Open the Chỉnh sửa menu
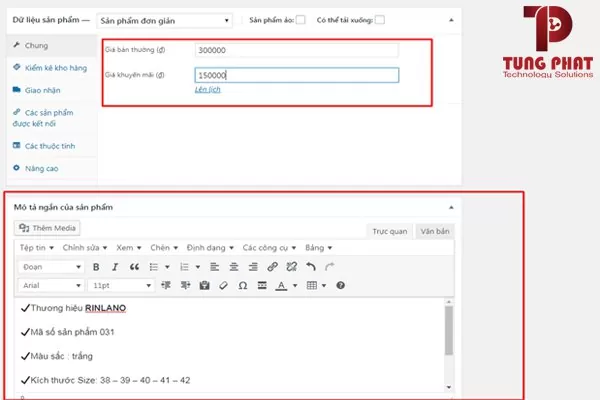Image resolution: width=600 pixels, height=400 pixels. [x=85, y=248]
